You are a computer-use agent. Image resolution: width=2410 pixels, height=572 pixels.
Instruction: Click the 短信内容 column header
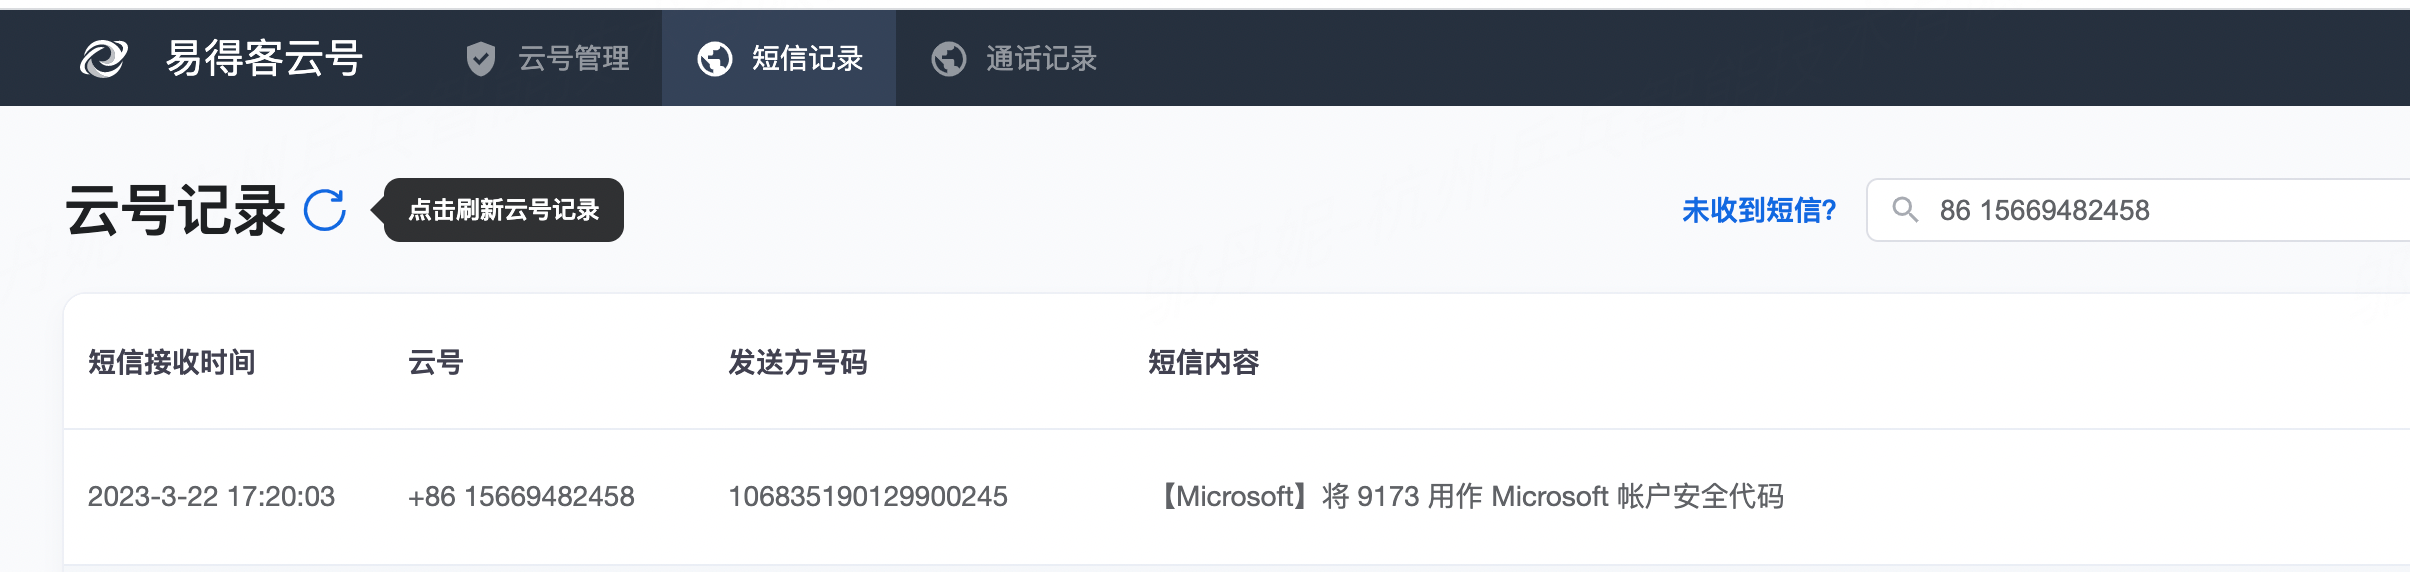tap(1204, 362)
